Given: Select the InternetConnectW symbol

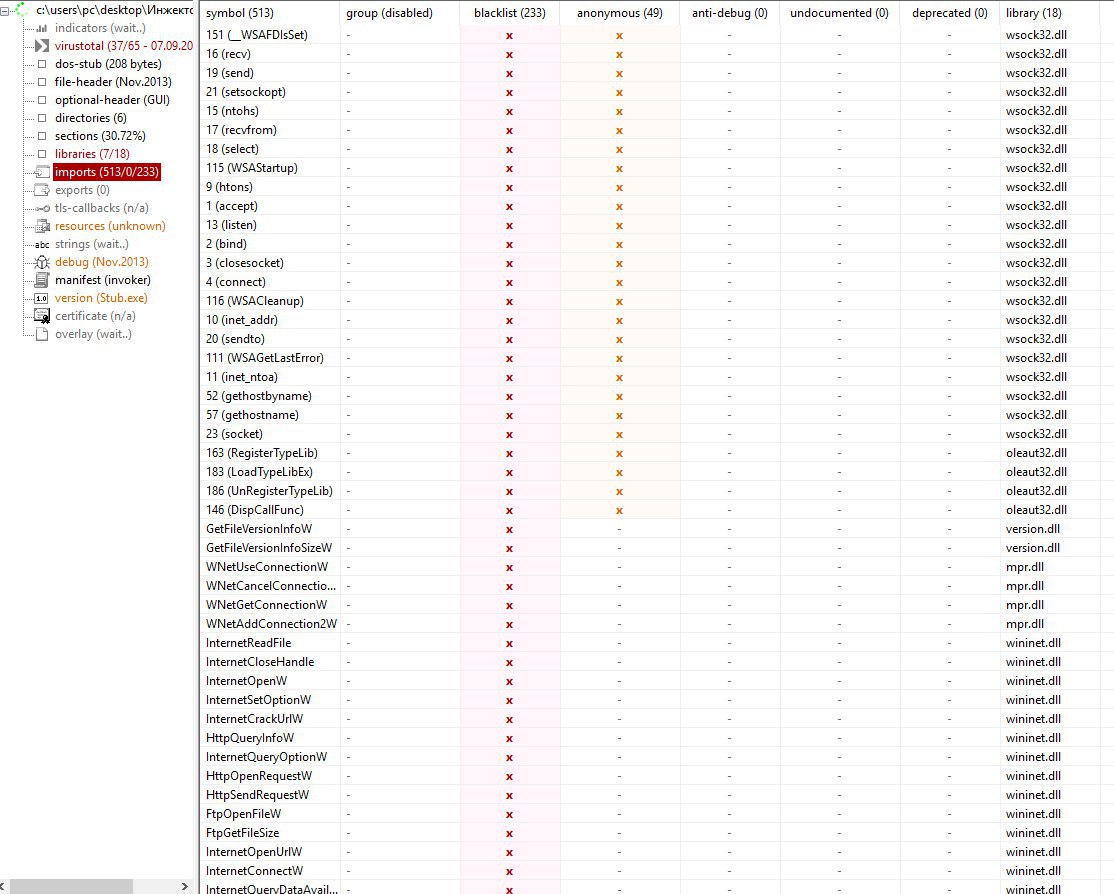Looking at the screenshot, I should click(x=254, y=871).
